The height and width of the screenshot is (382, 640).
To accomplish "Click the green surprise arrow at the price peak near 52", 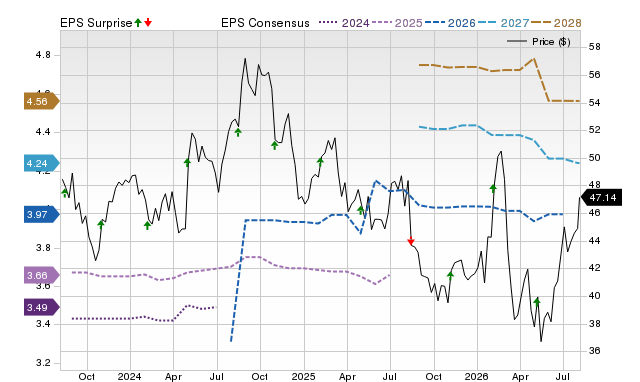I will coord(238,132).
